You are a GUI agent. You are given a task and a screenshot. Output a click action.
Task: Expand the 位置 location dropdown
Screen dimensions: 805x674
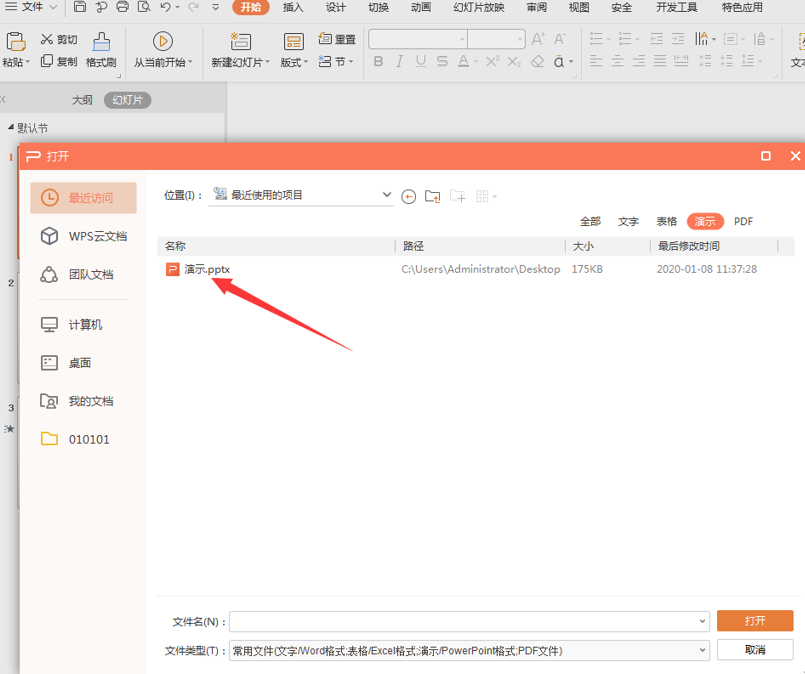(387, 195)
